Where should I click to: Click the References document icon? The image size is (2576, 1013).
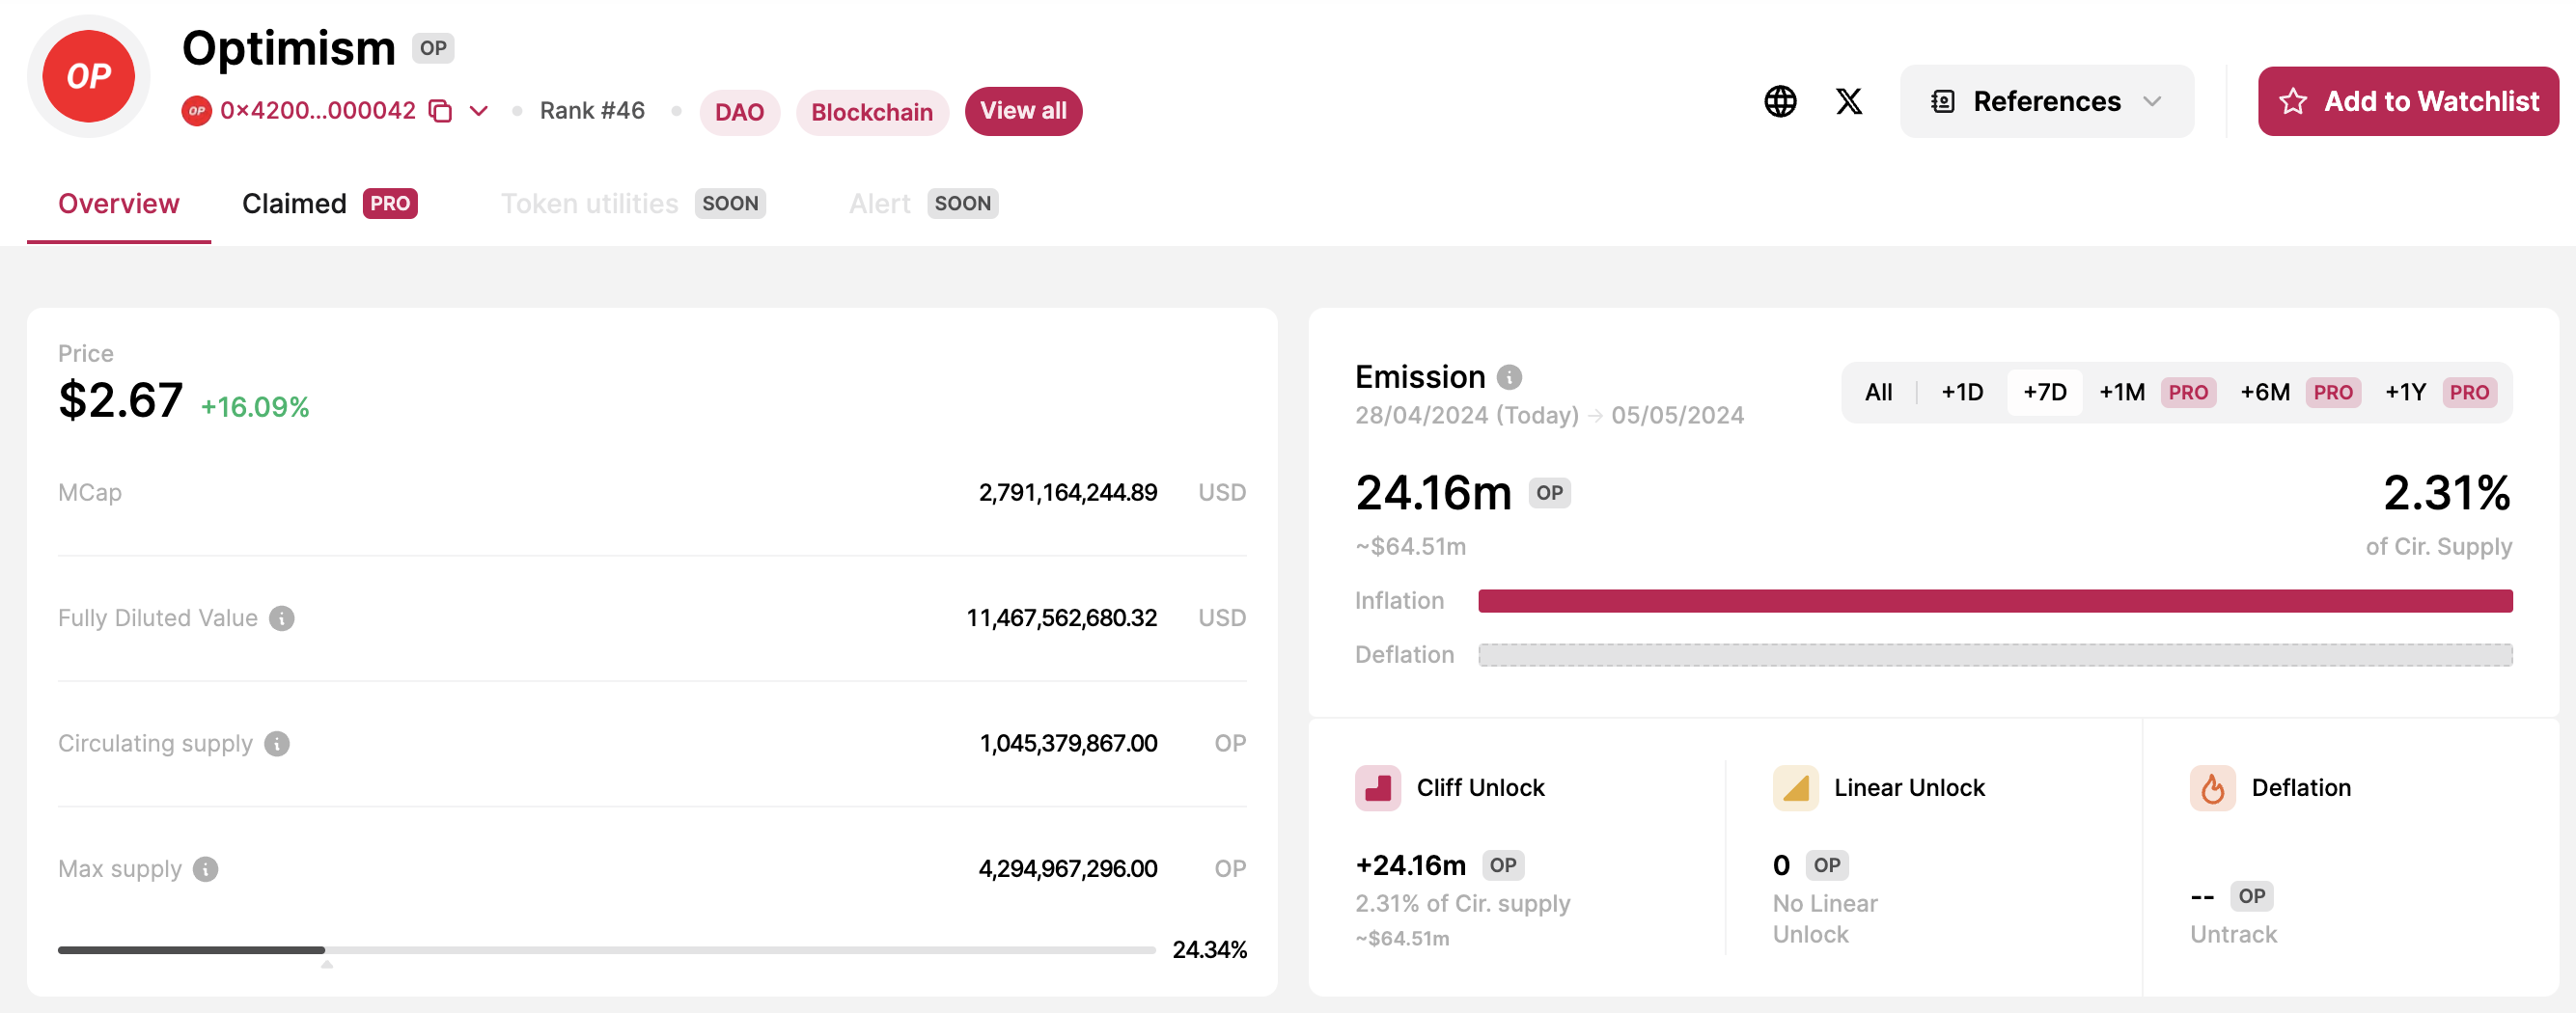point(1943,101)
